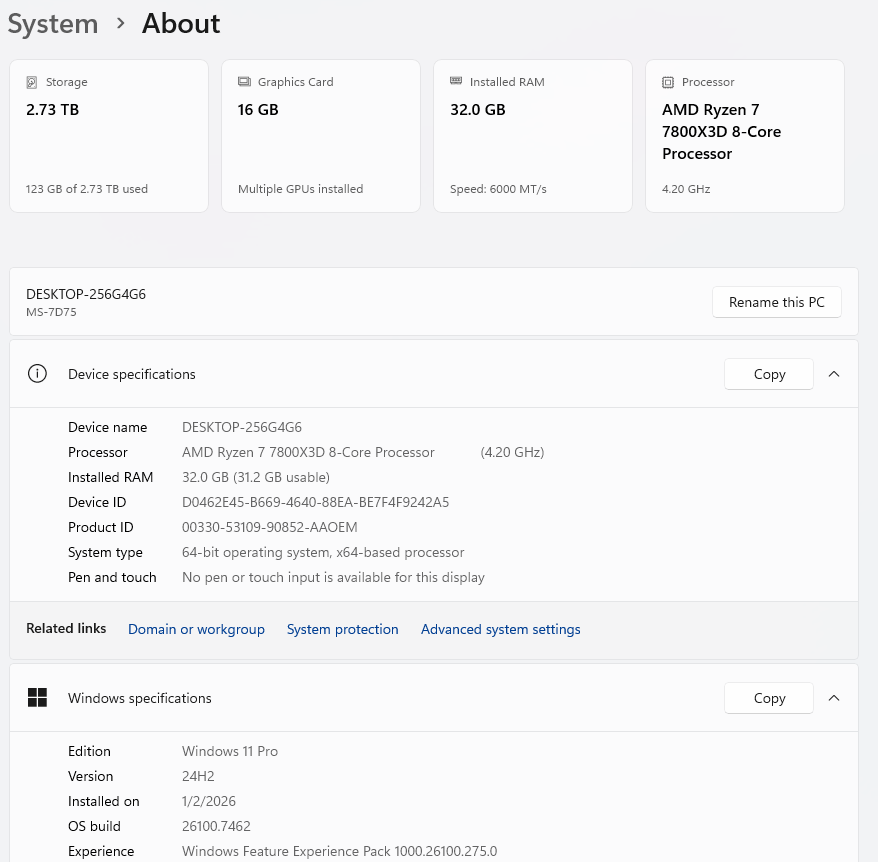
Task: Select the Graphics Card summary card
Action: 320,135
